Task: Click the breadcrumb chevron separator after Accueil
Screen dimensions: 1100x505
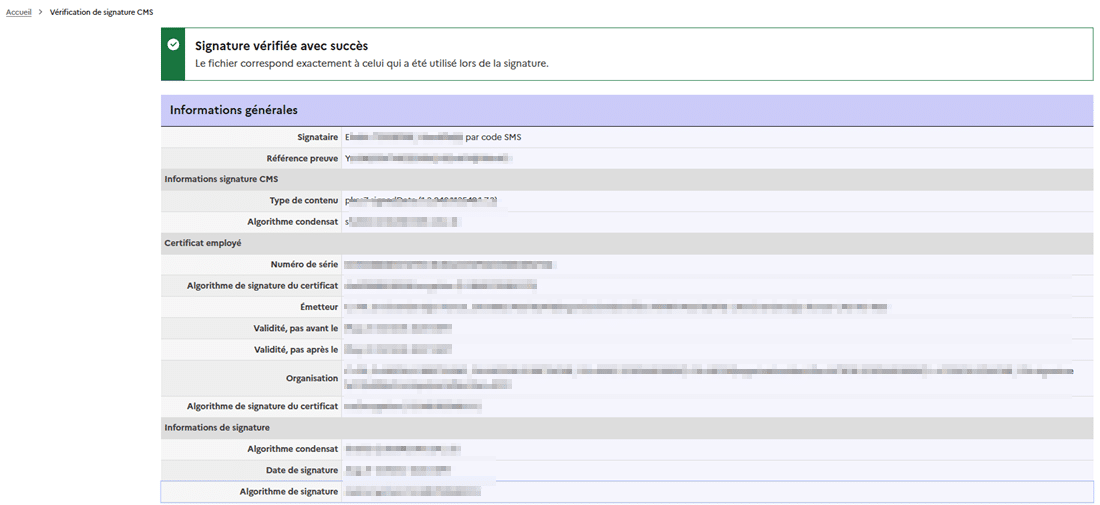Action: coord(40,12)
